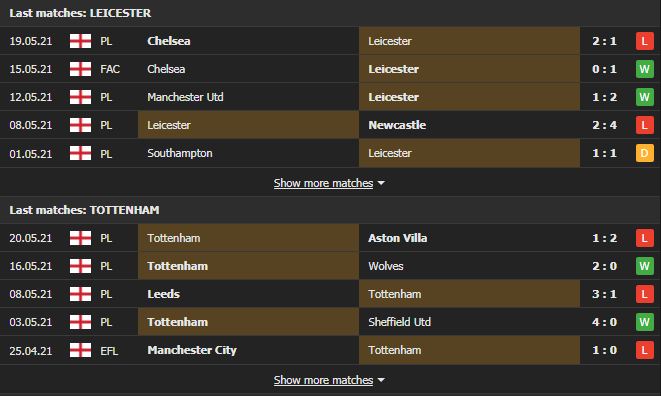
Task: Expand Show more matches under Tottenham
Action: (x=323, y=380)
